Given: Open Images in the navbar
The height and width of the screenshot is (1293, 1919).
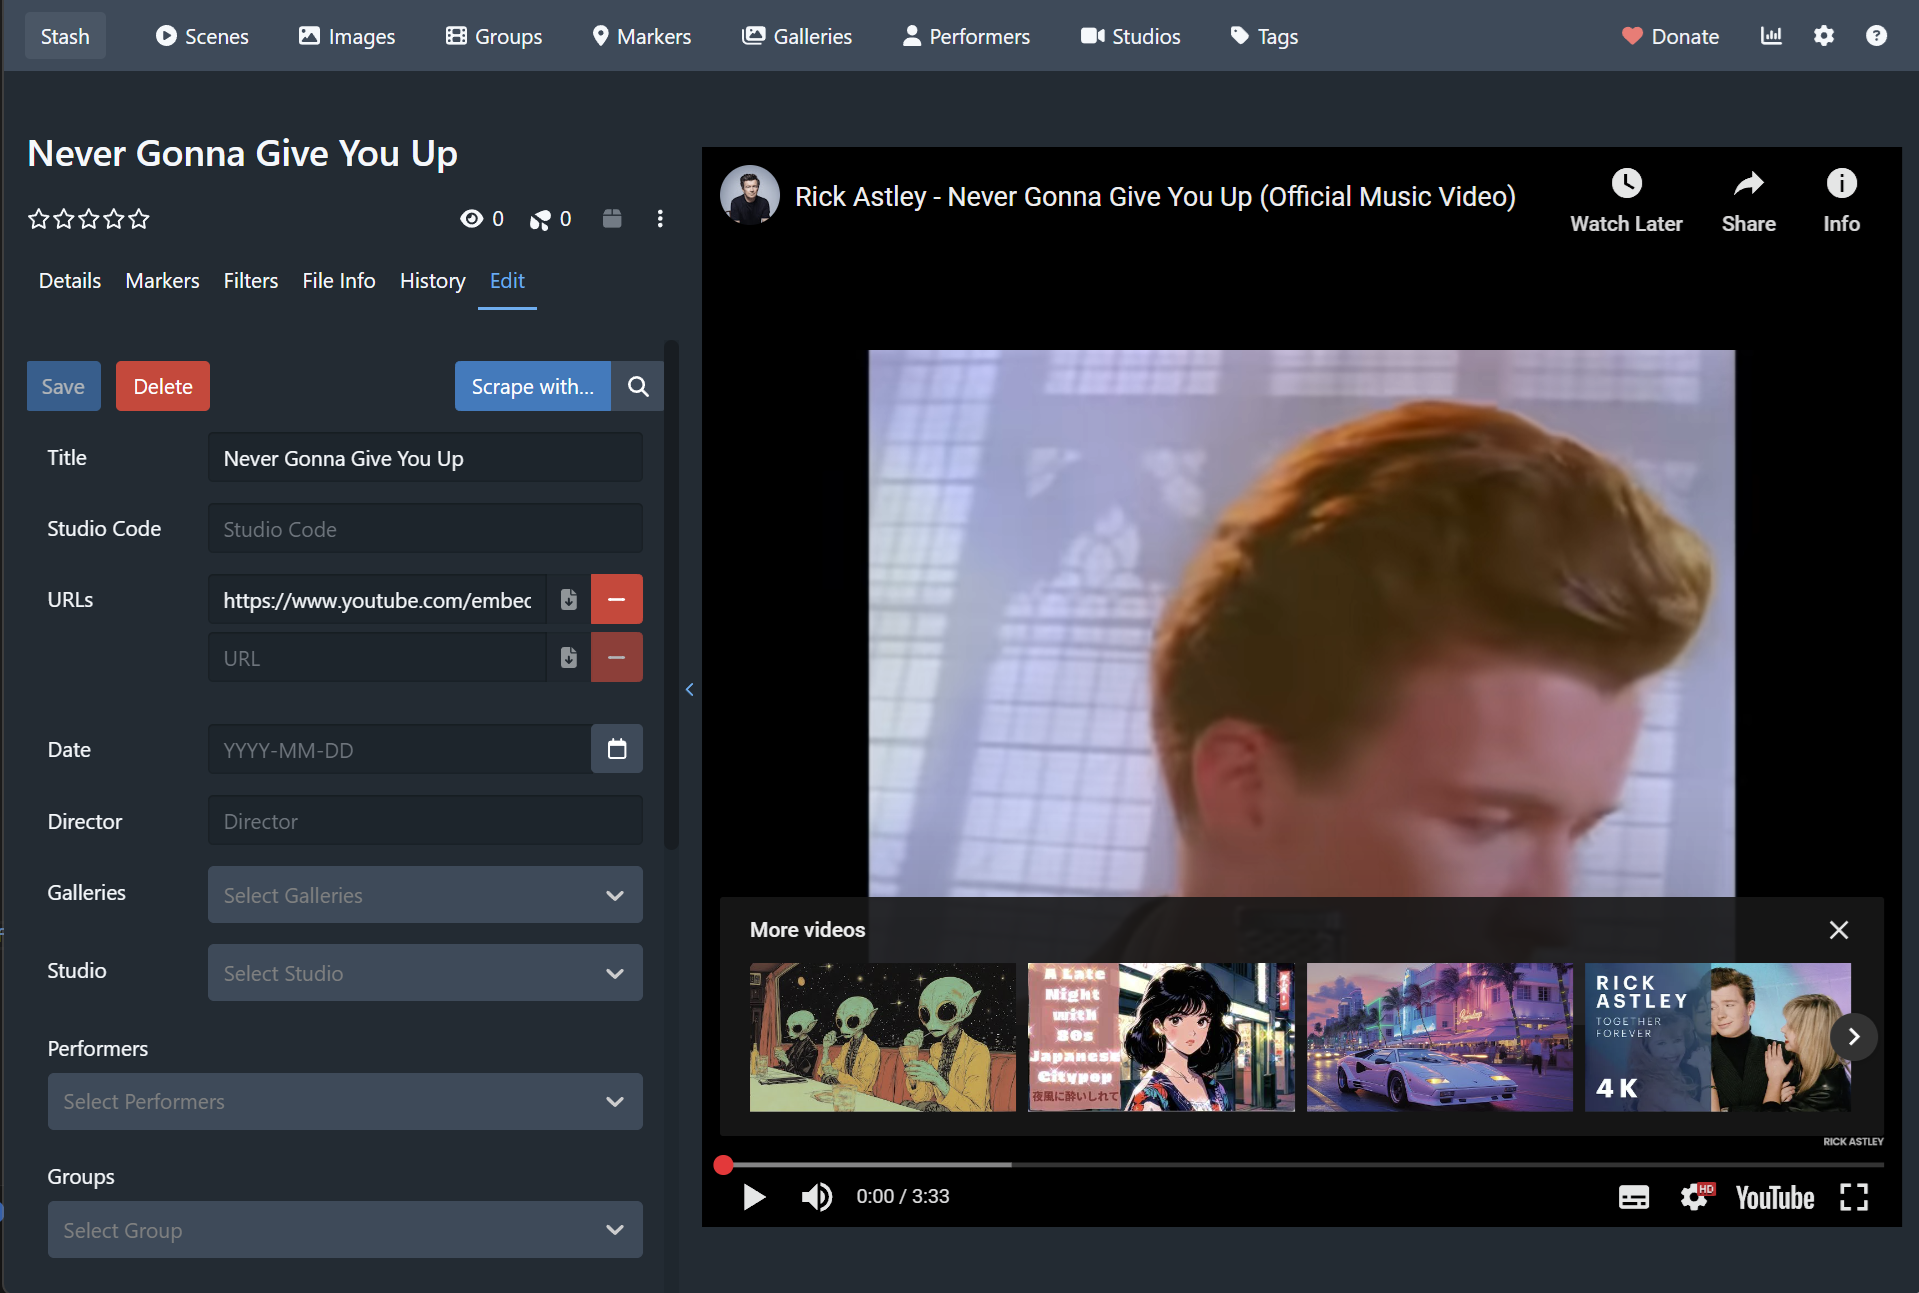Looking at the screenshot, I should pyautogui.click(x=347, y=36).
